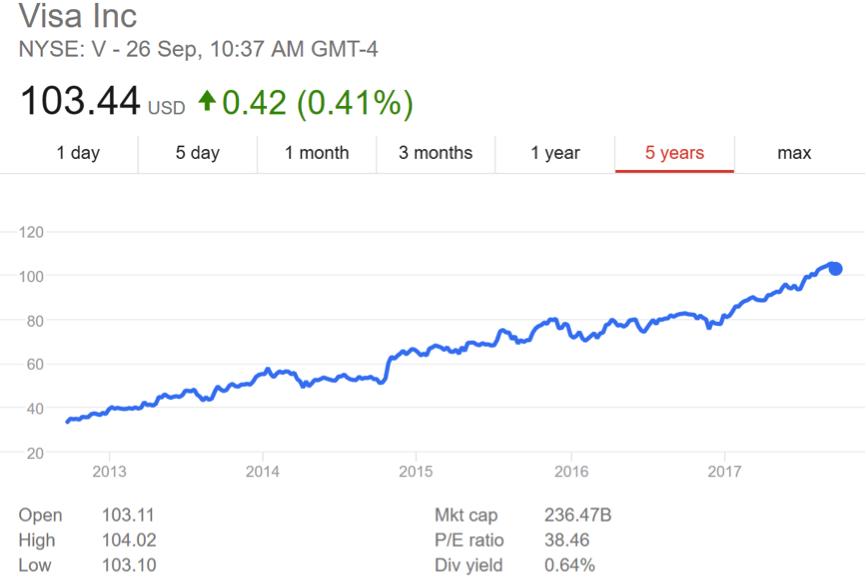Switch to the 1 year view
The width and height of the screenshot is (866, 588).
click(555, 153)
